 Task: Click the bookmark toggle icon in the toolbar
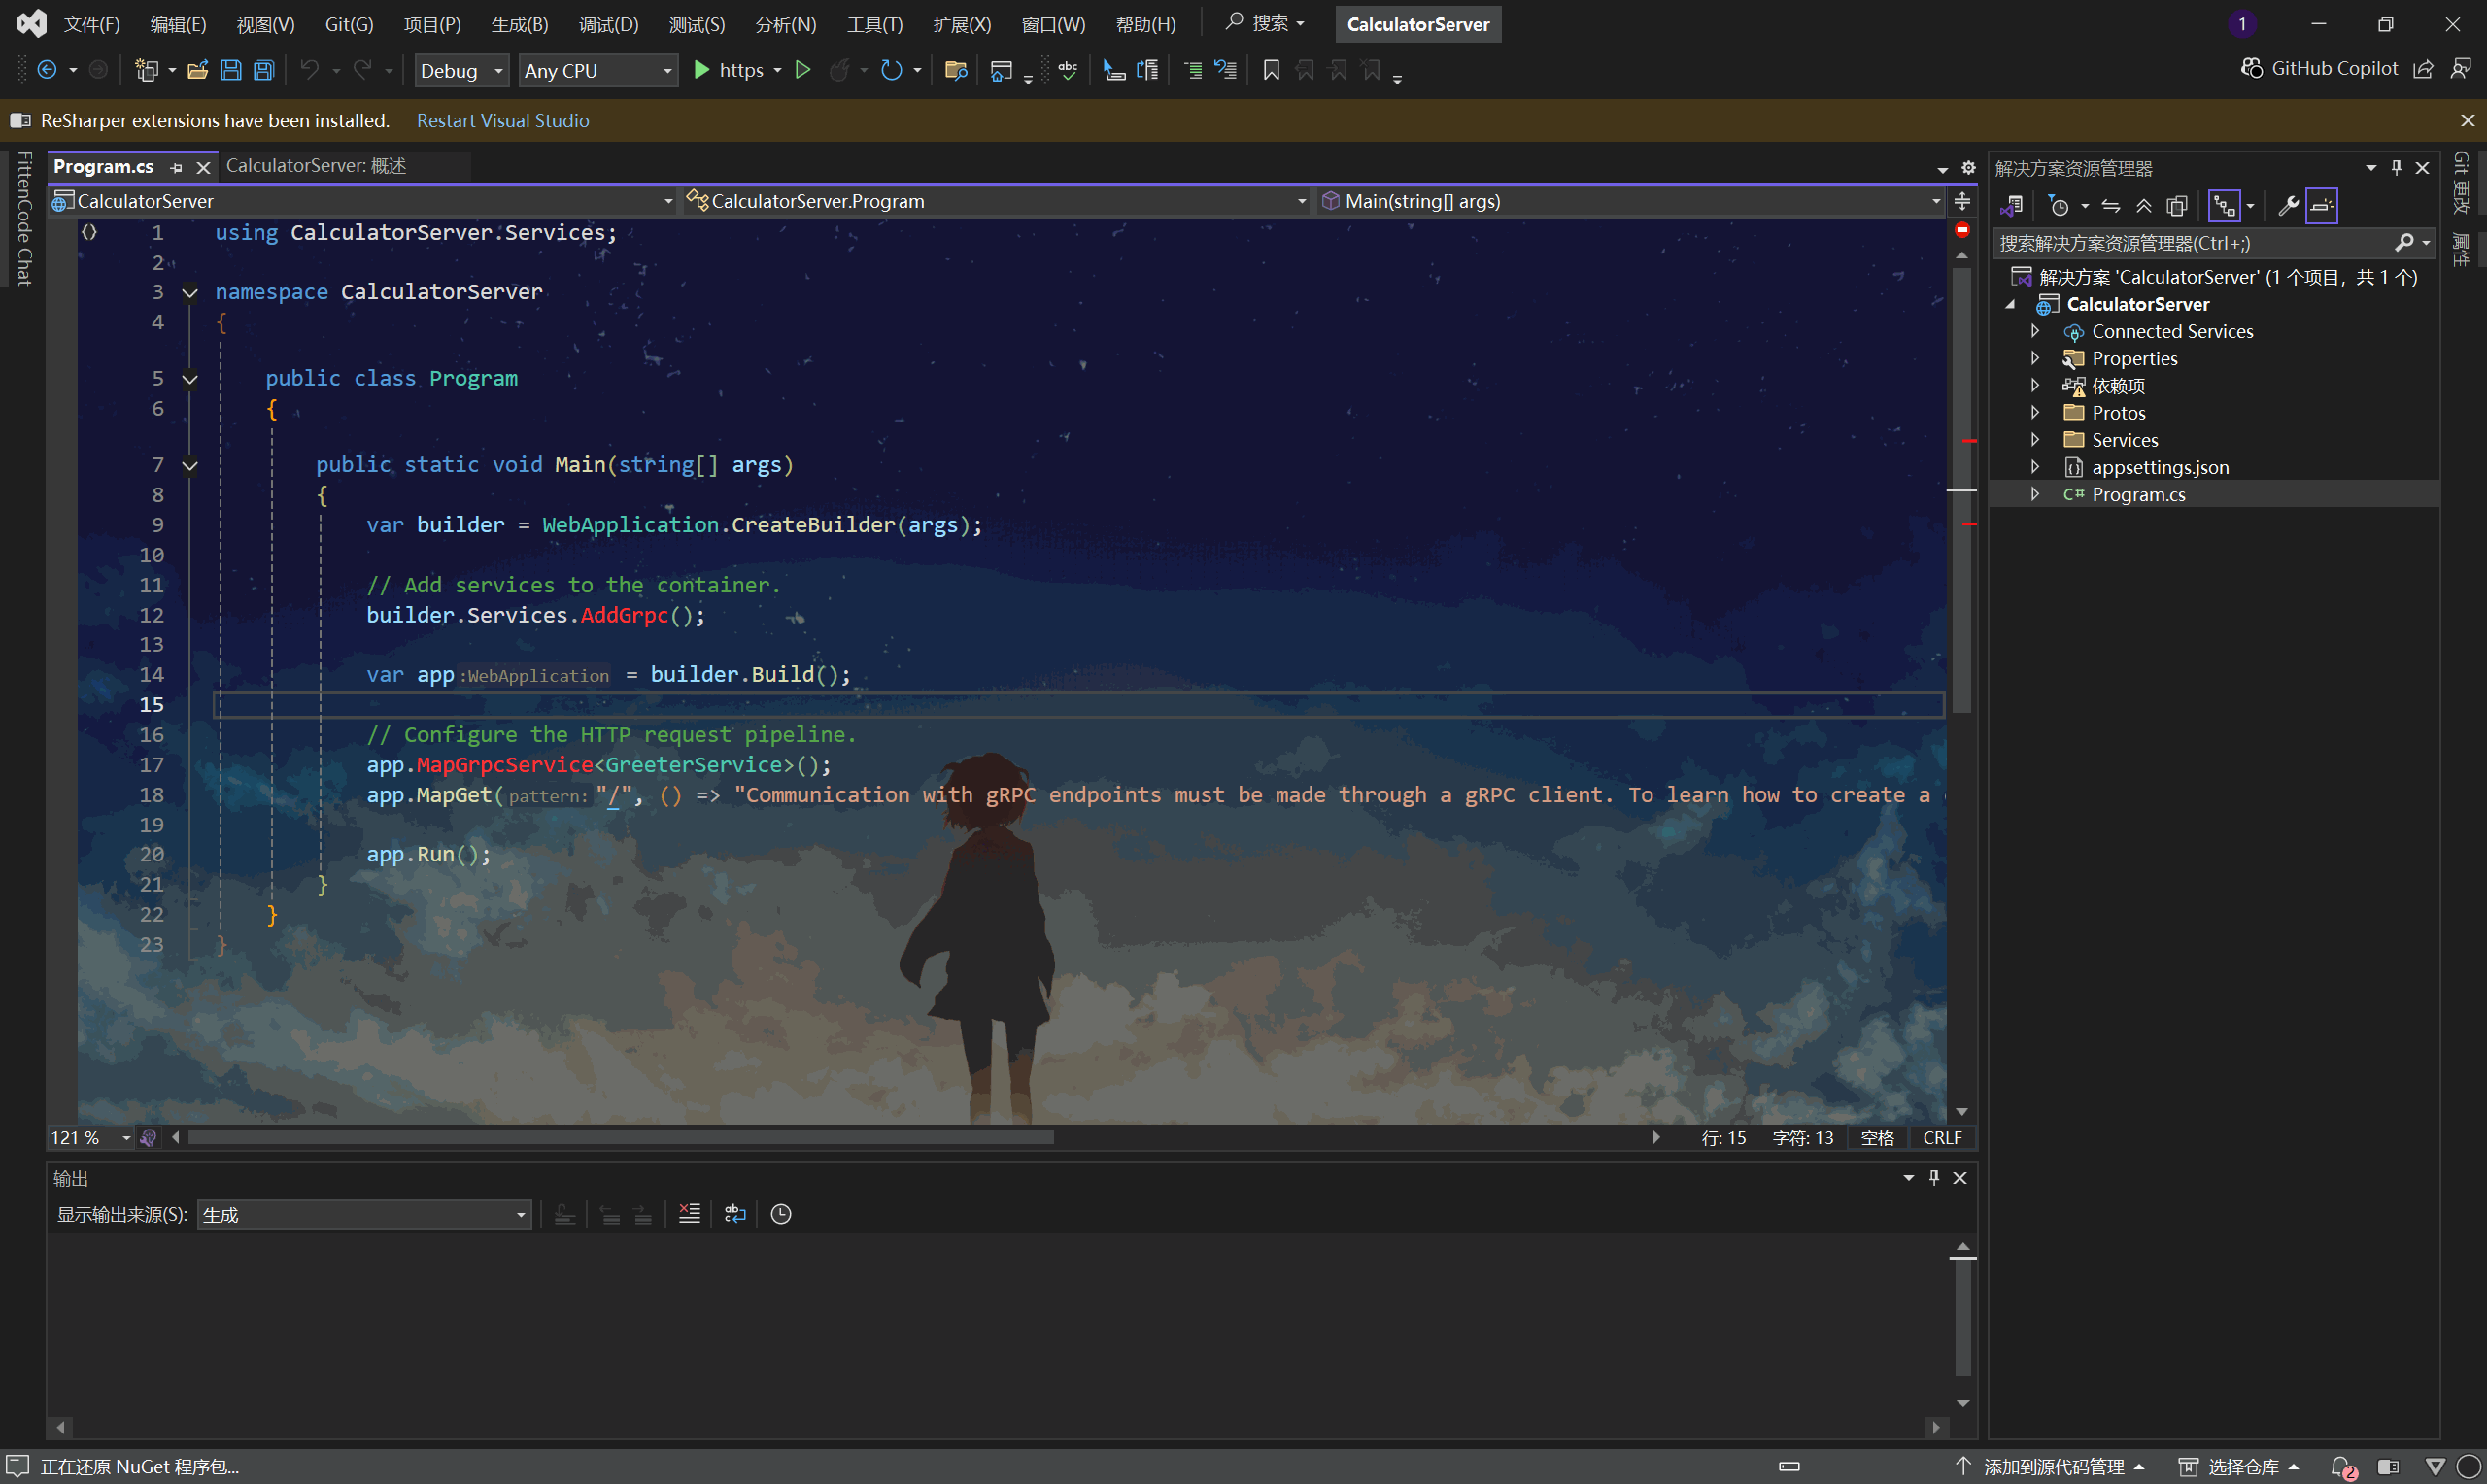click(x=1271, y=70)
